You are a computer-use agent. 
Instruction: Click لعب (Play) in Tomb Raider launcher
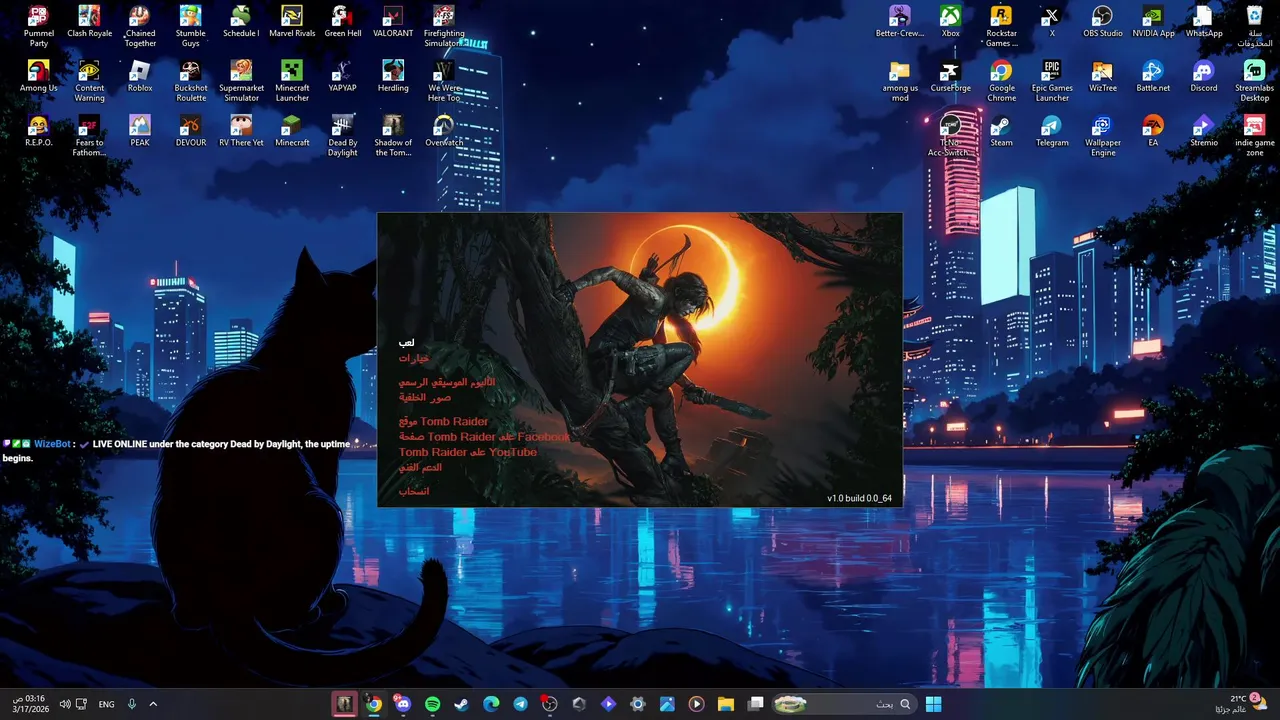[x=406, y=342]
